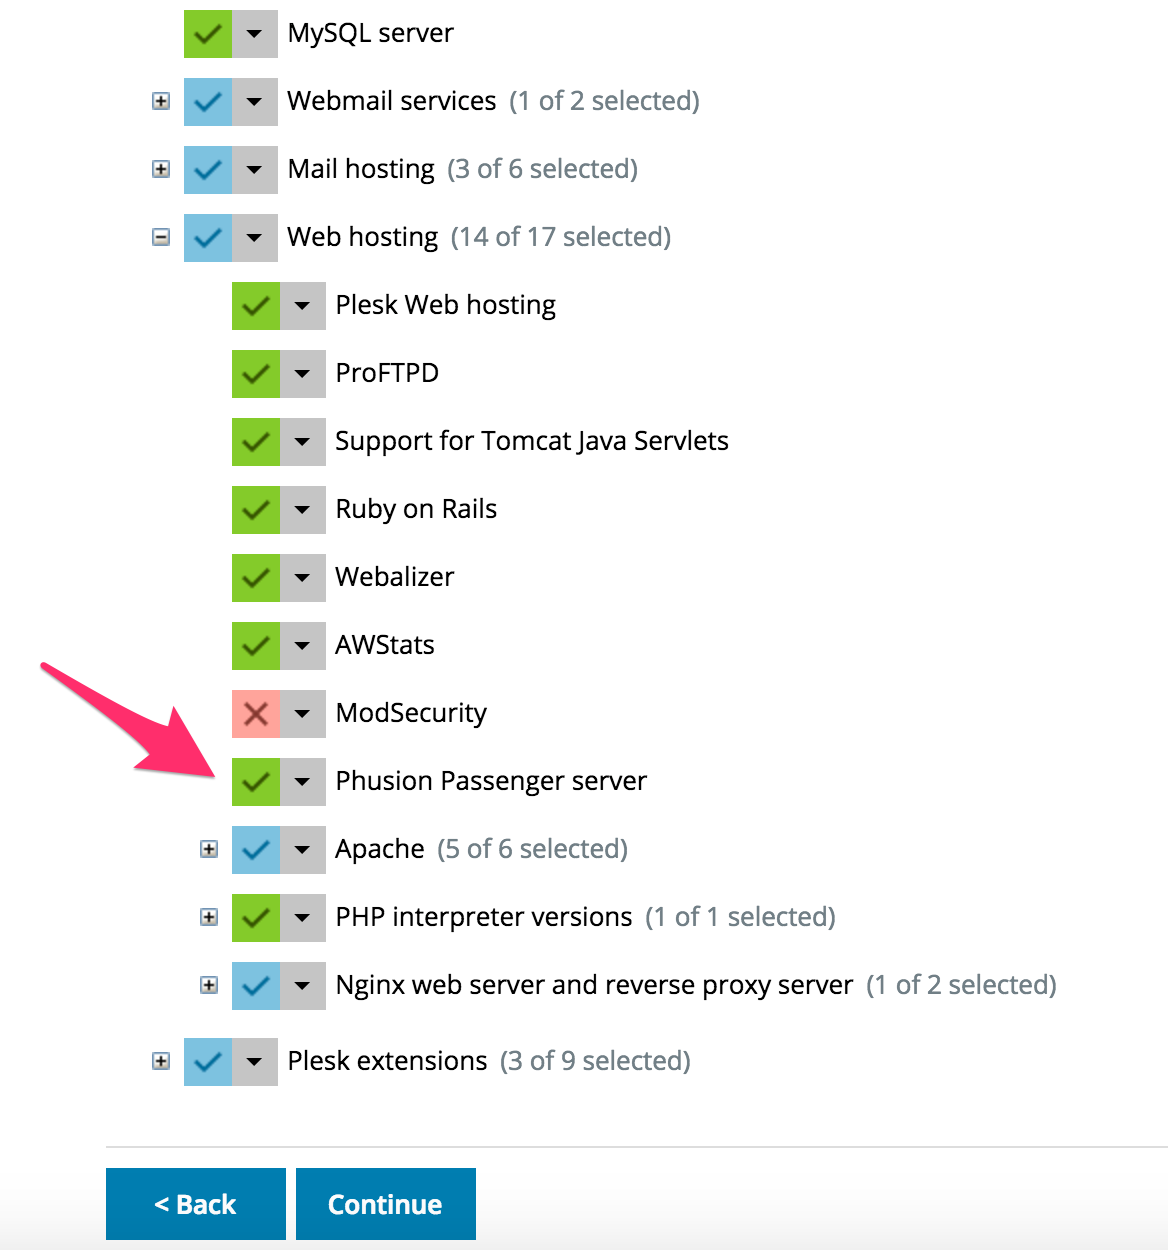Click the checkmark icon next to Webalizer
Viewport: 1168px width, 1250px height.
(x=254, y=578)
